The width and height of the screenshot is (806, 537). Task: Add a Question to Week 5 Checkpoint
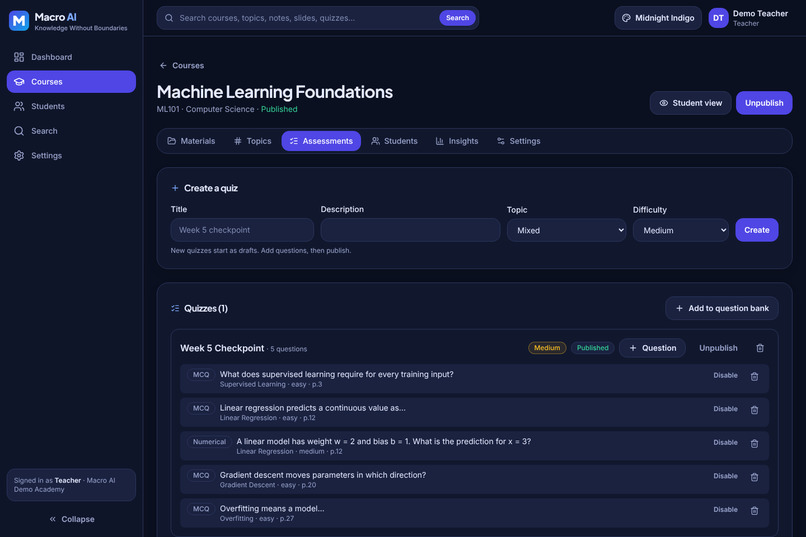(652, 348)
